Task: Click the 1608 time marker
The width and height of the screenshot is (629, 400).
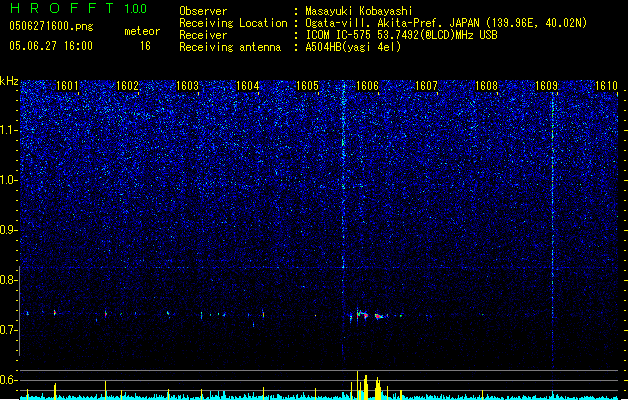Action: pyautogui.click(x=486, y=86)
